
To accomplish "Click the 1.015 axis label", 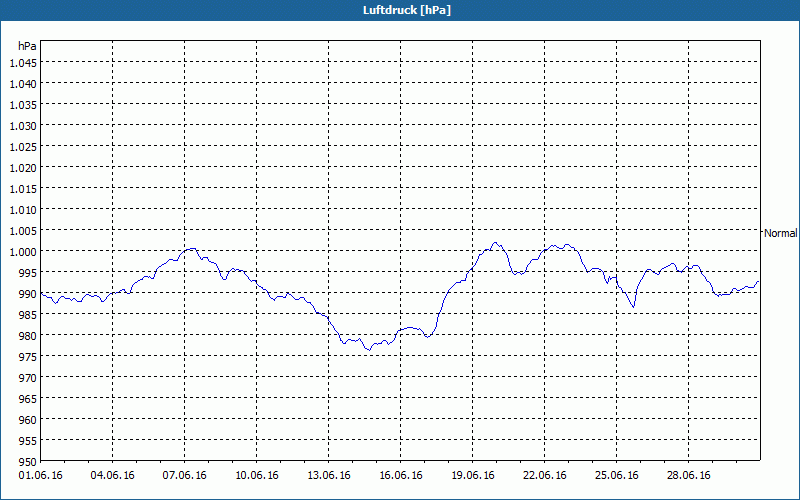I will click(23, 189).
